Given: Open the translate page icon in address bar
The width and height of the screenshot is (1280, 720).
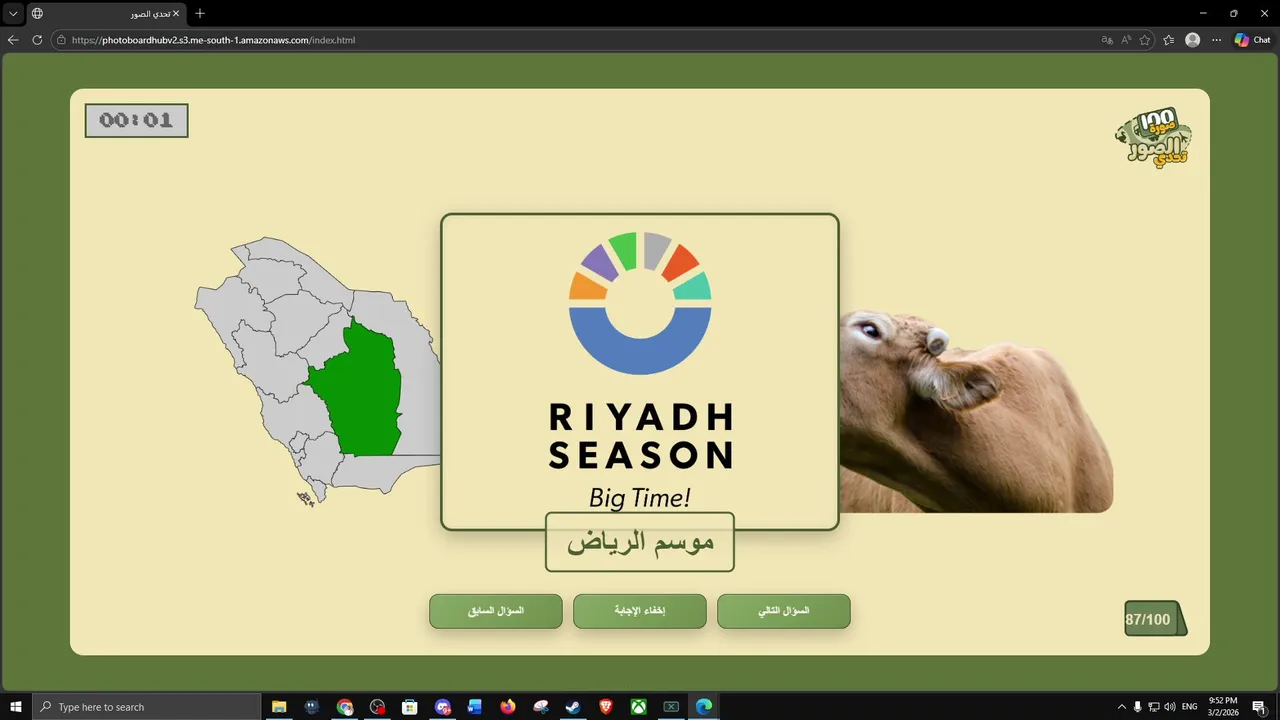Looking at the screenshot, I should 1107,40.
